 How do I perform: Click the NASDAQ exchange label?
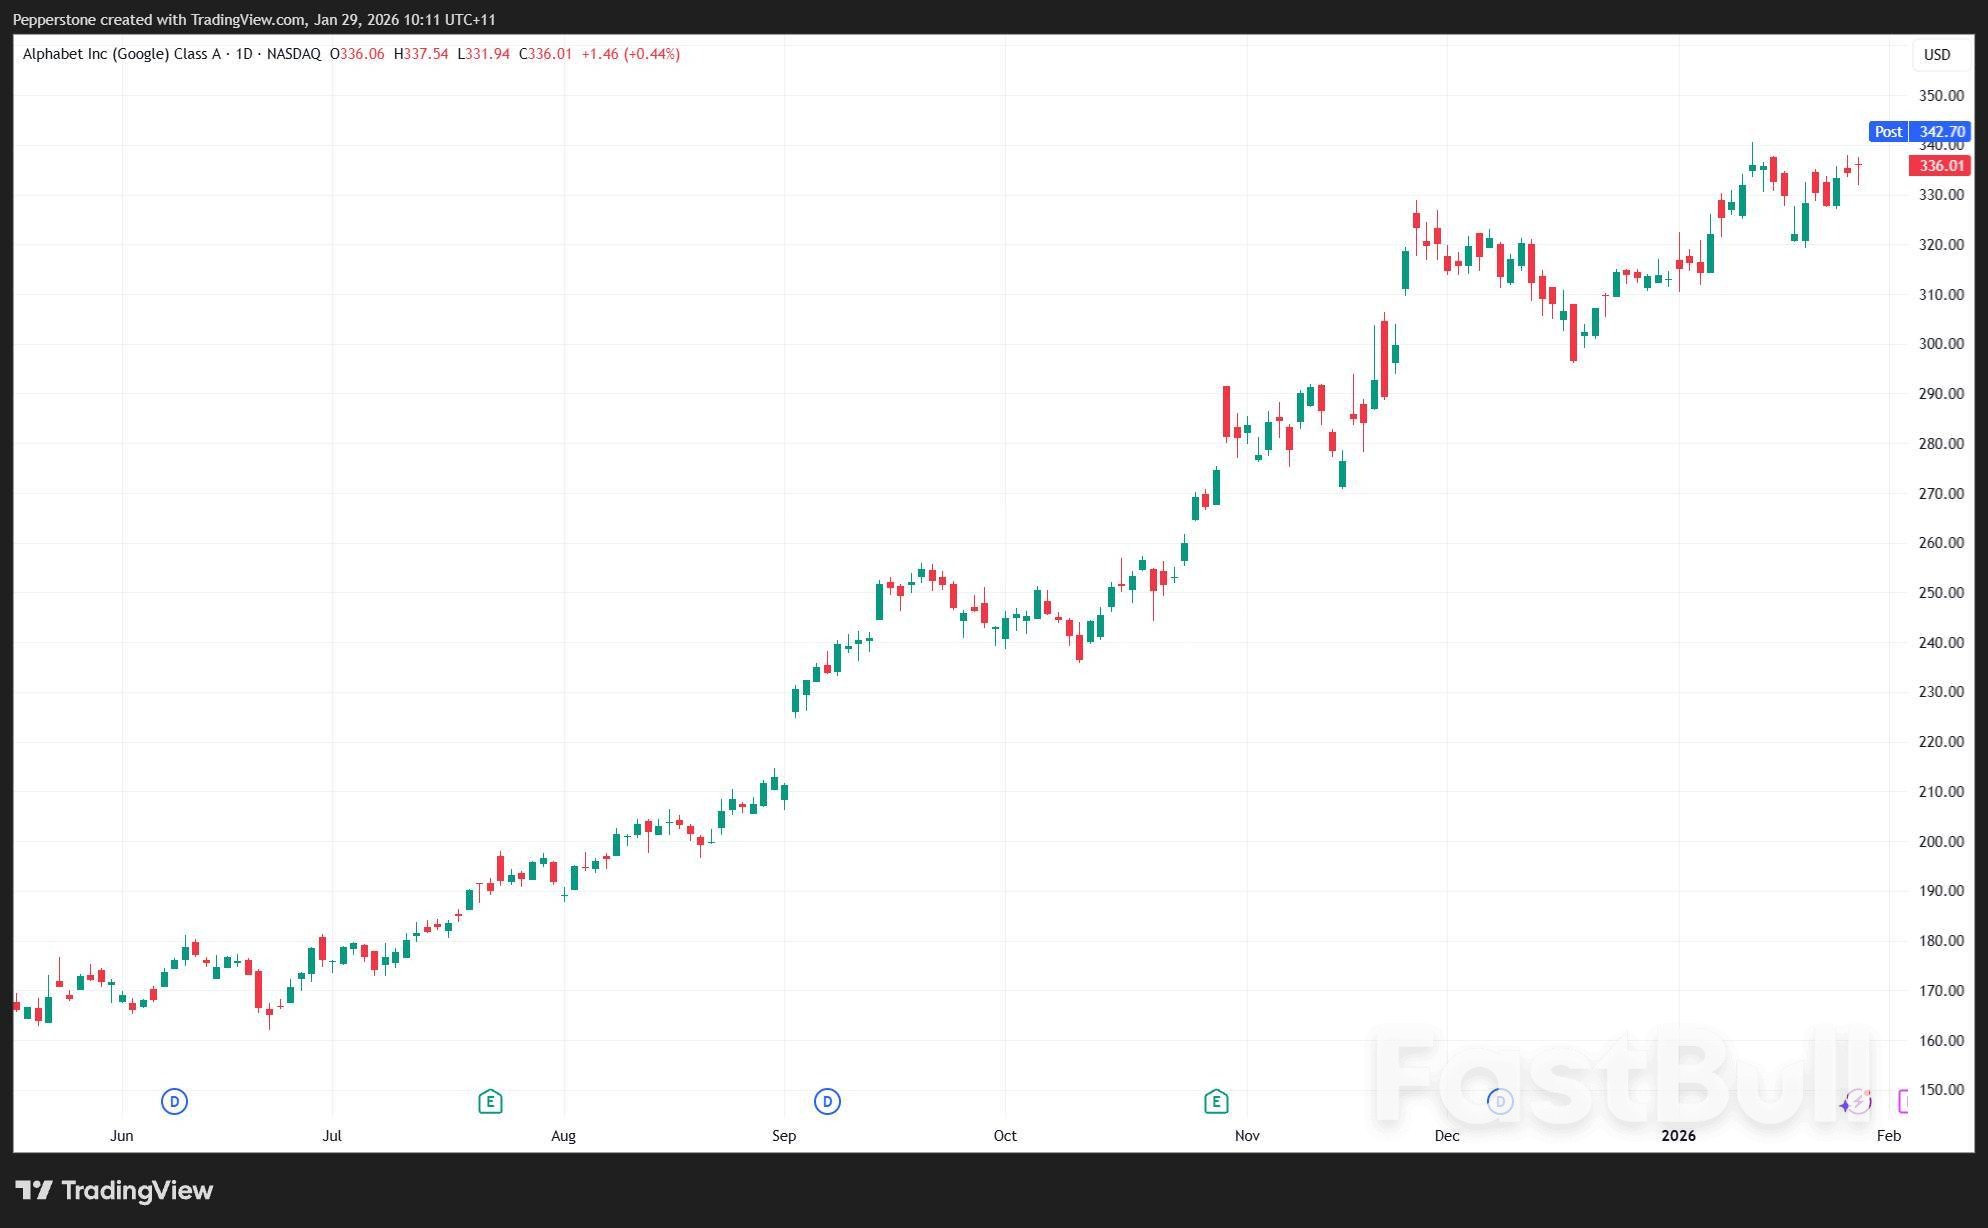click(x=293, y=54)
